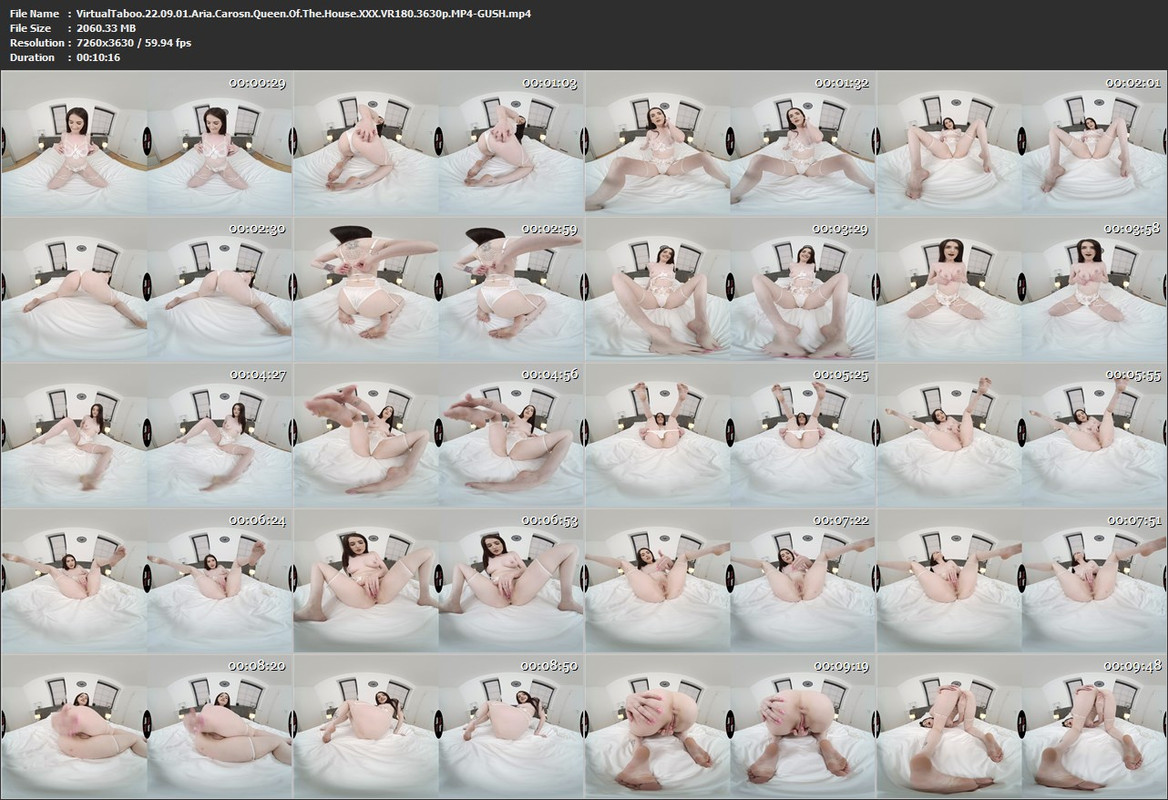
Task: Pick the frame stamped 00:05:25
Action: [731, 435]
